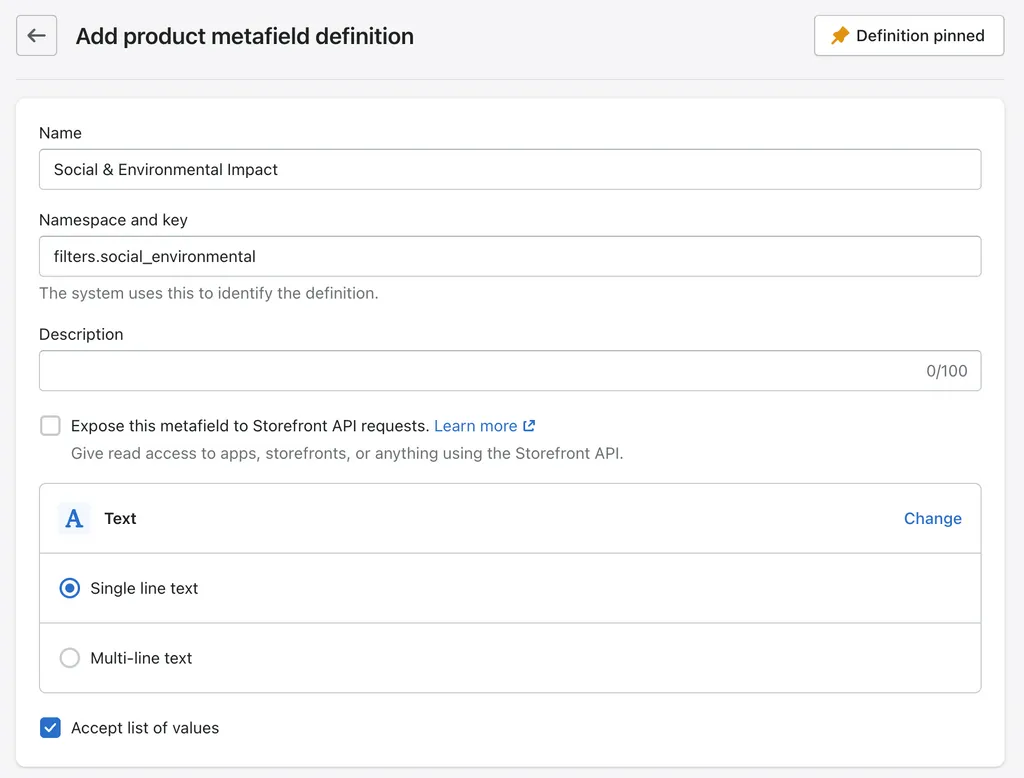Click the Text type letter A icon
The height and width of the screenshot is (778, 1024).
[x=74, y=519]
